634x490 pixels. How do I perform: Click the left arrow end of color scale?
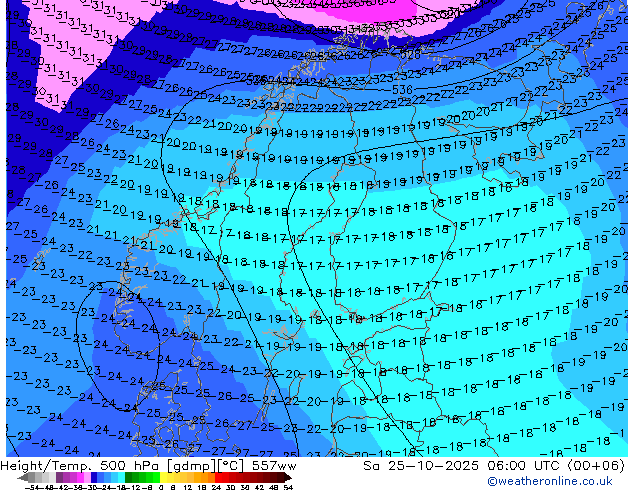pos(23,477)
